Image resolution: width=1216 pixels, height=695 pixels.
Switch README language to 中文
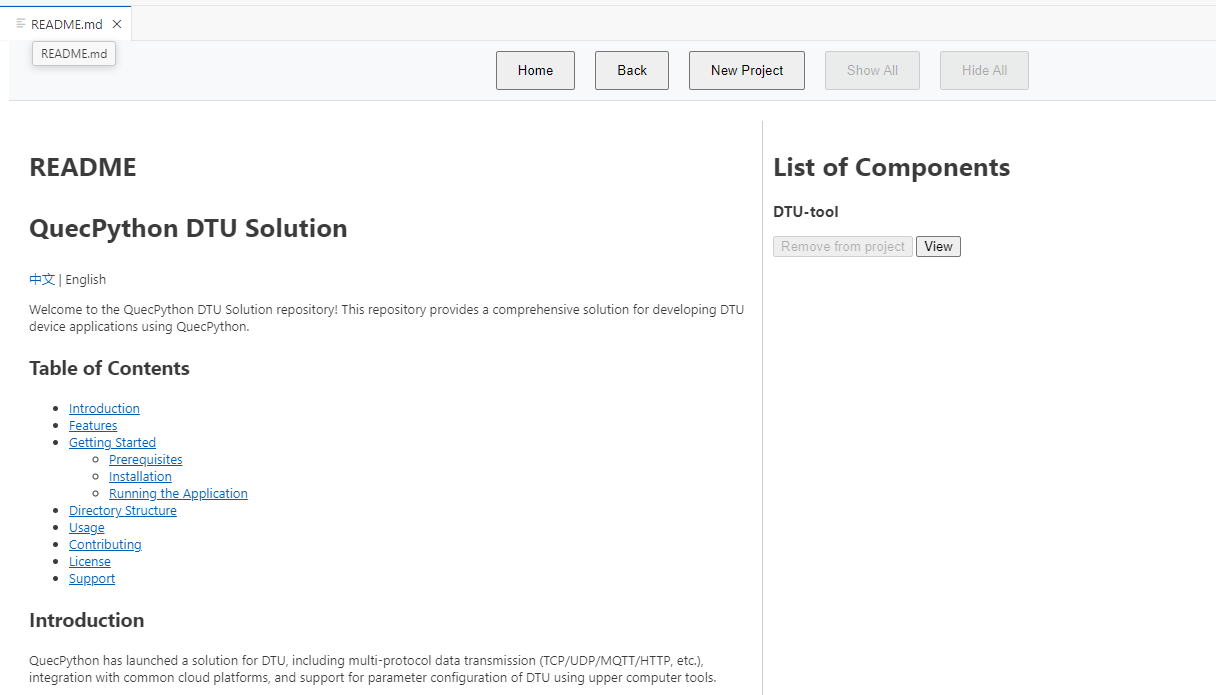pos(42,279)
